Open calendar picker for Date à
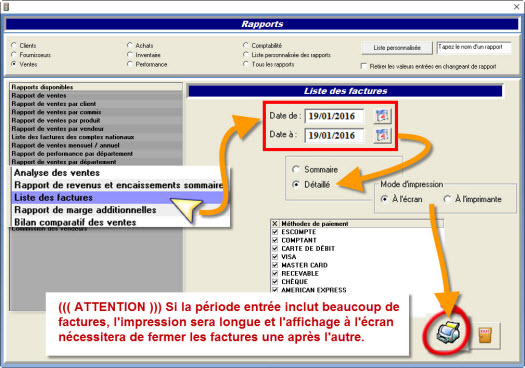Image resolution: width=525 pixels, height=368 pixels. pyautogui.click(x=382, y=135)
